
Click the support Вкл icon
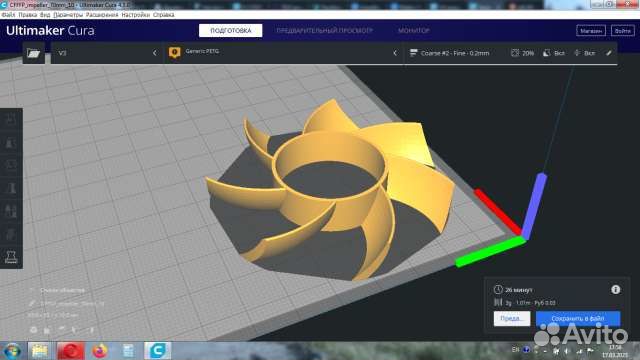[x=547, y=53]
